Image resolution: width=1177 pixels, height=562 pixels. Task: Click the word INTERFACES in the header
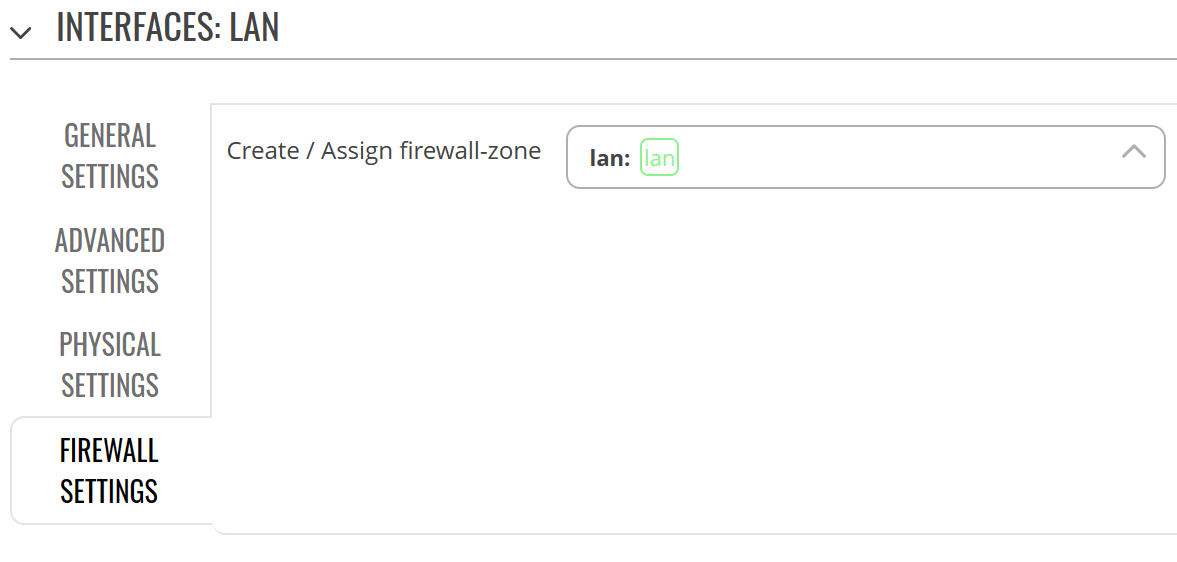134,27
